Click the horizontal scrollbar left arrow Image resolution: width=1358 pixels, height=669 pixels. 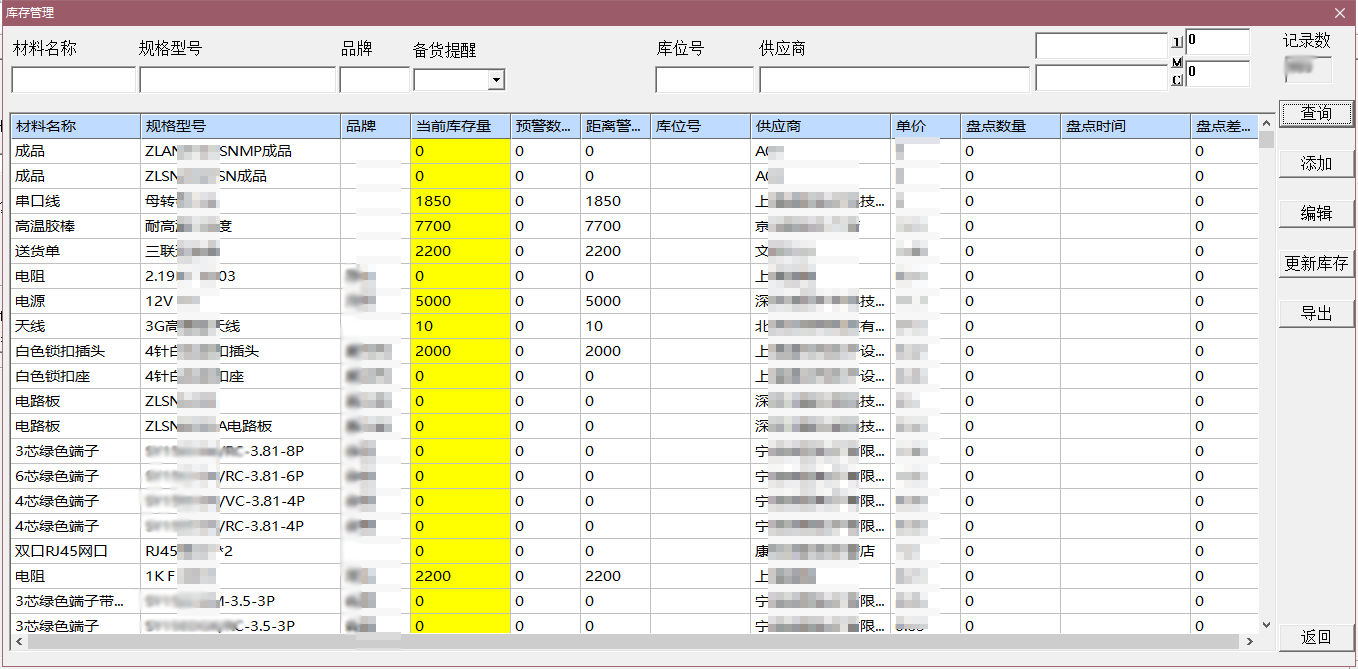[x=19, y=641]
